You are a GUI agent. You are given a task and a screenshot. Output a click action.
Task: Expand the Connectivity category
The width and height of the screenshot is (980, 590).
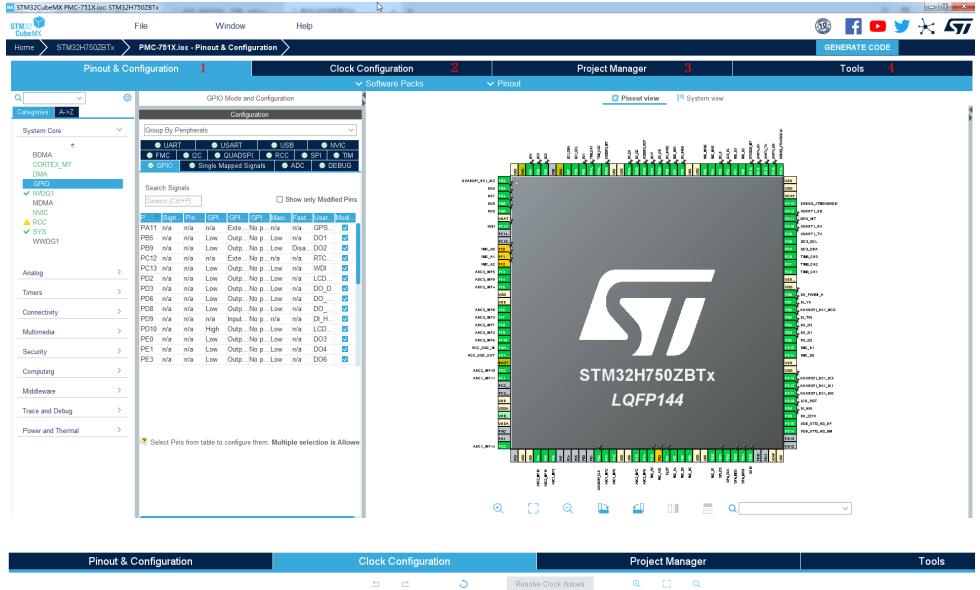coord(42,312)
